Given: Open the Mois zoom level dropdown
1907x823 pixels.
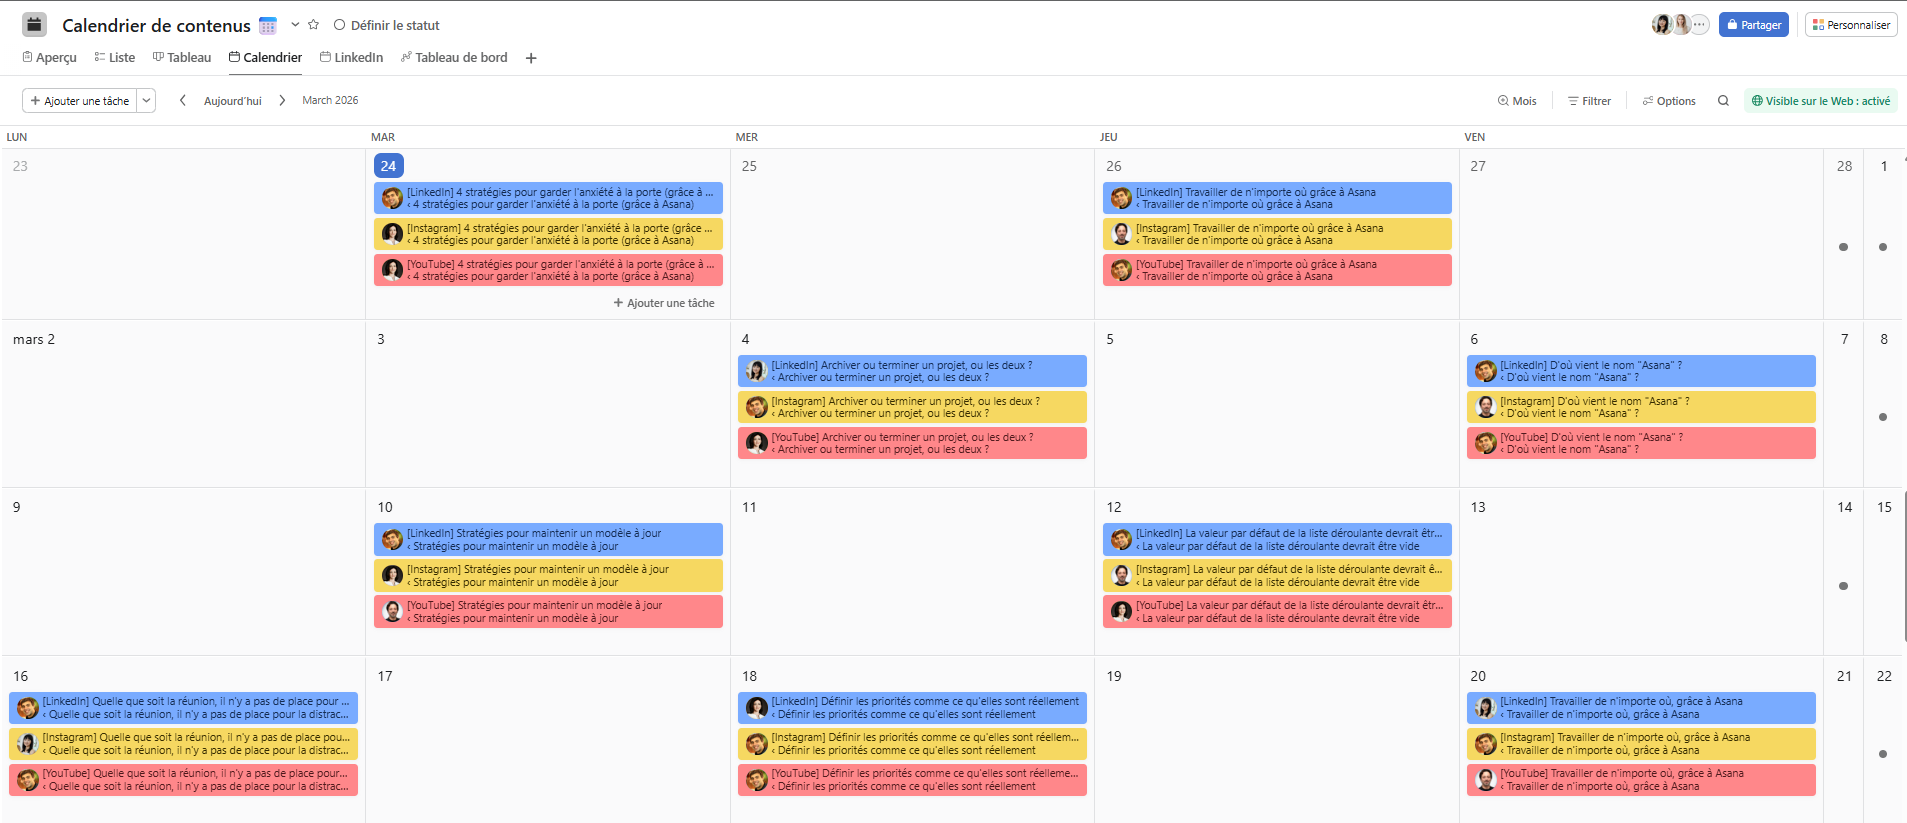Looking at the screenshot, I should click(x=1517, y=101).
